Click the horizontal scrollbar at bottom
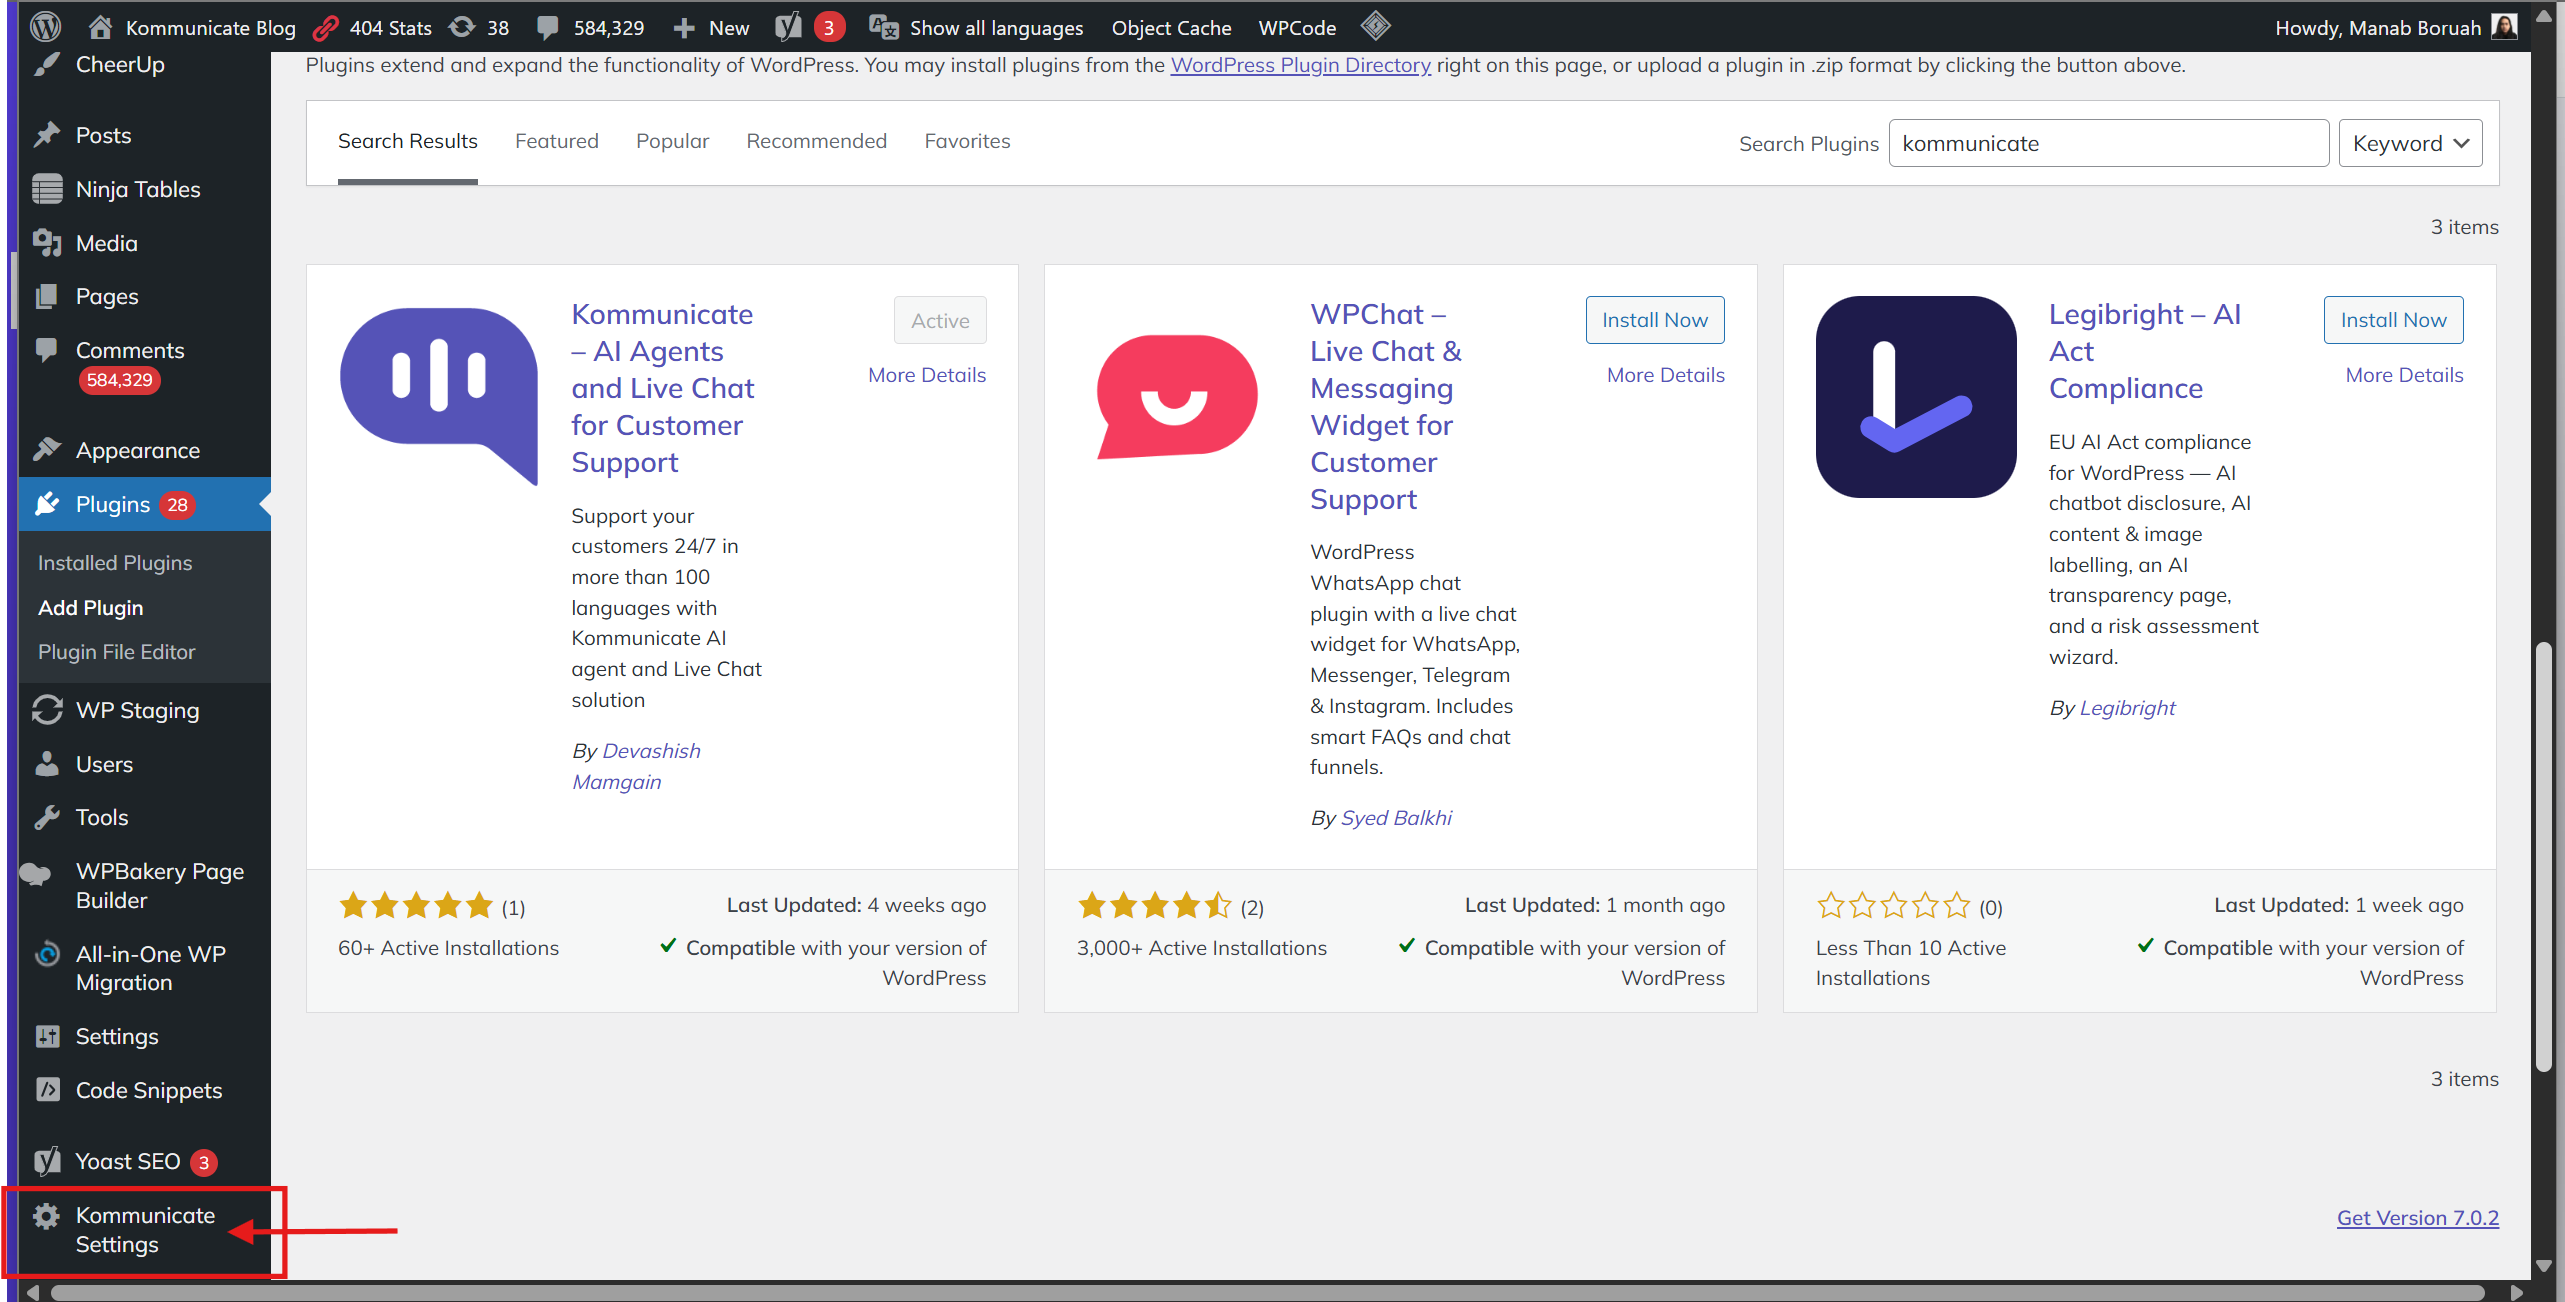The width and height of the screenshot is (2565, 1302). point(1268,1292)
